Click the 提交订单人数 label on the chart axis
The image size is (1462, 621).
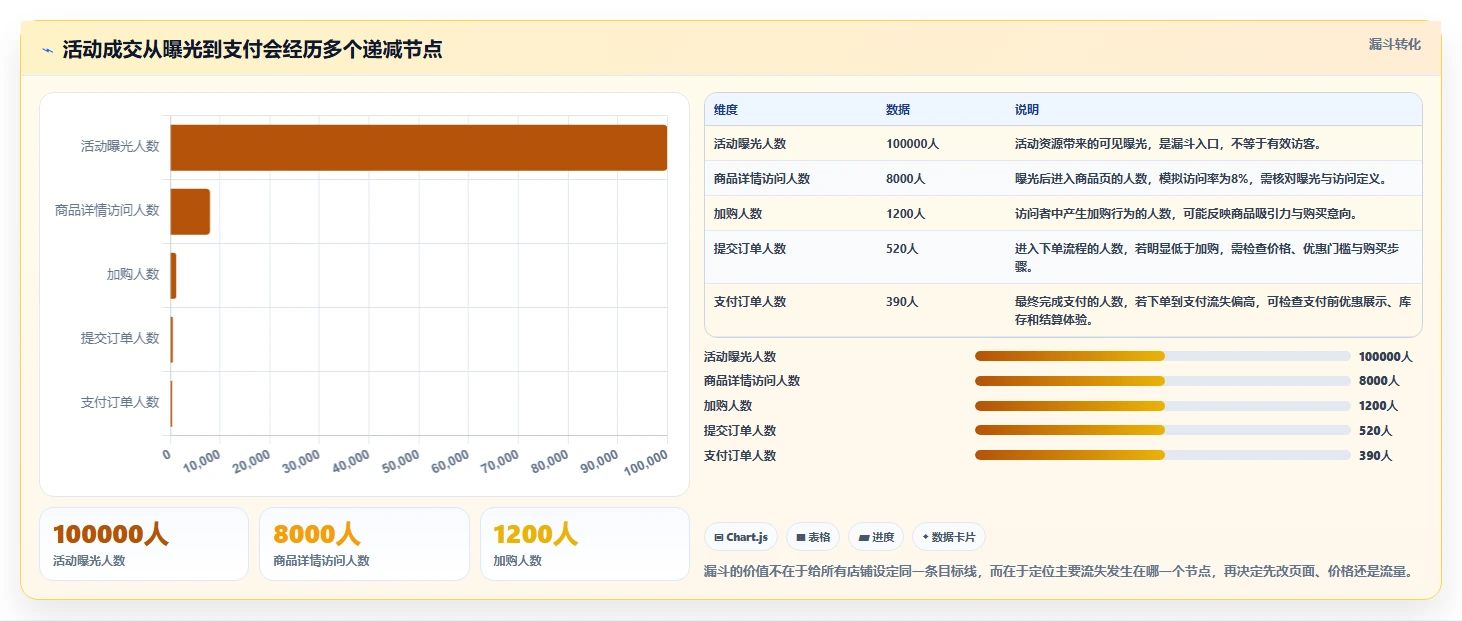(x=120, y=338)
